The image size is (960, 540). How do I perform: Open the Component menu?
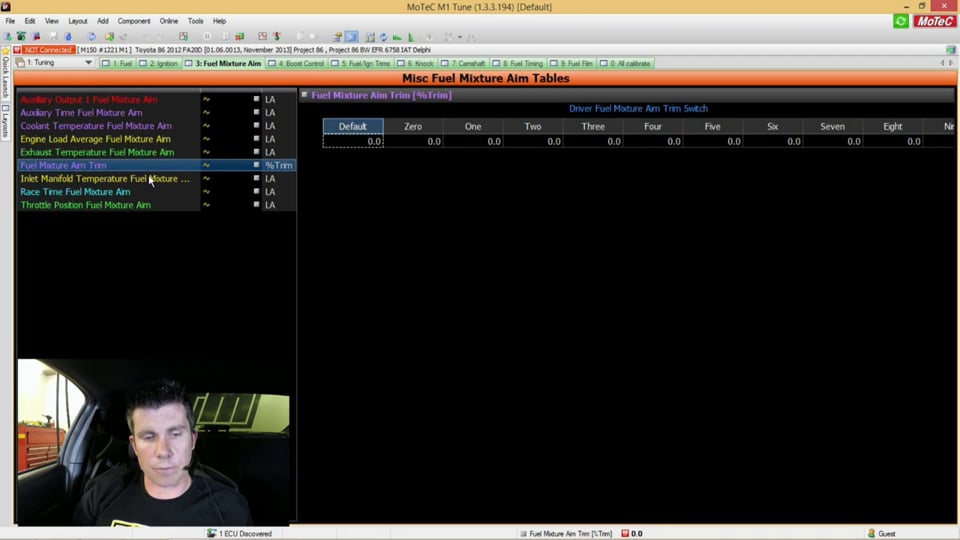134,21
